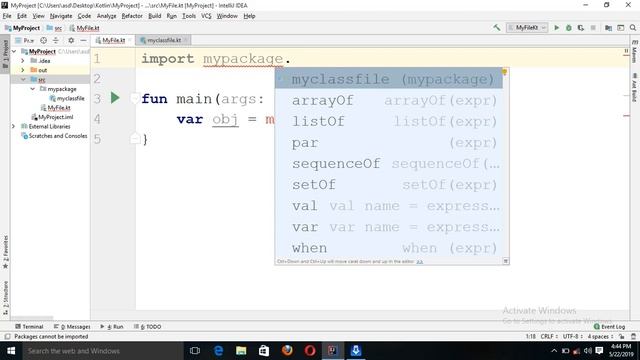Change UTF-8 encoding in status bar

[573, 337]
